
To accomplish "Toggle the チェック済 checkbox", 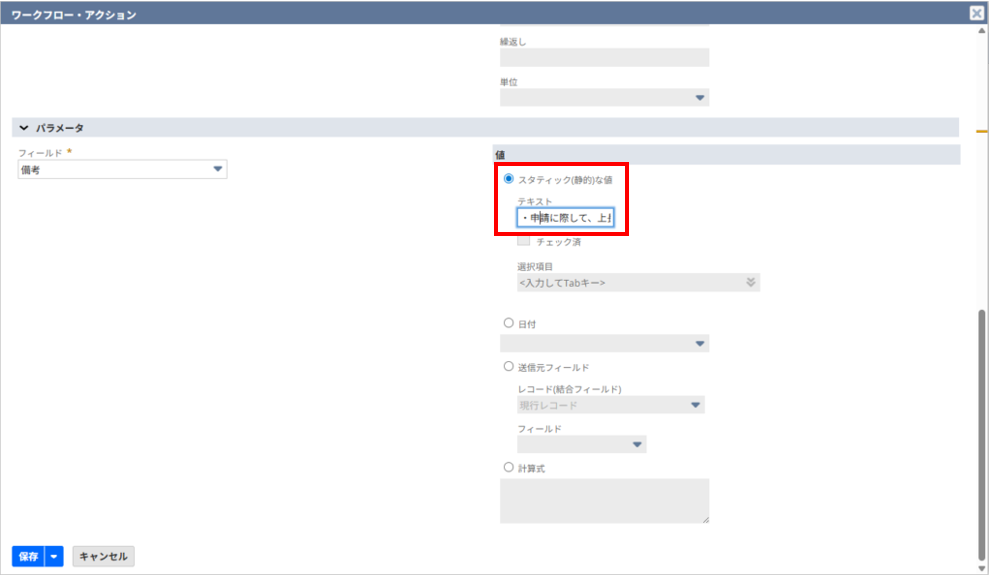I will (523, 241).
